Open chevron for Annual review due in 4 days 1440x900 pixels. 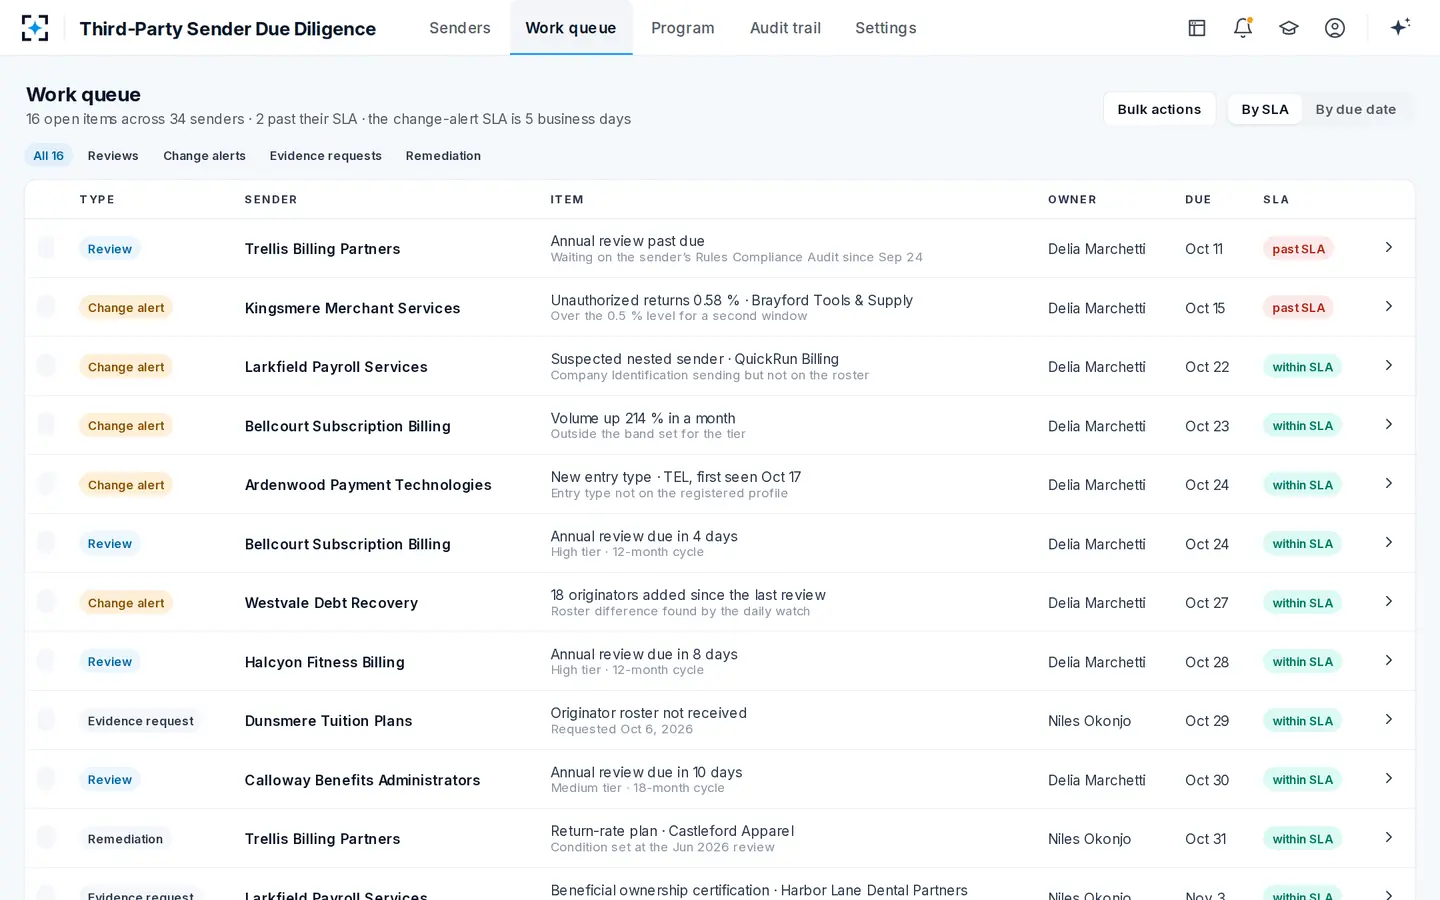[1389, 542]
